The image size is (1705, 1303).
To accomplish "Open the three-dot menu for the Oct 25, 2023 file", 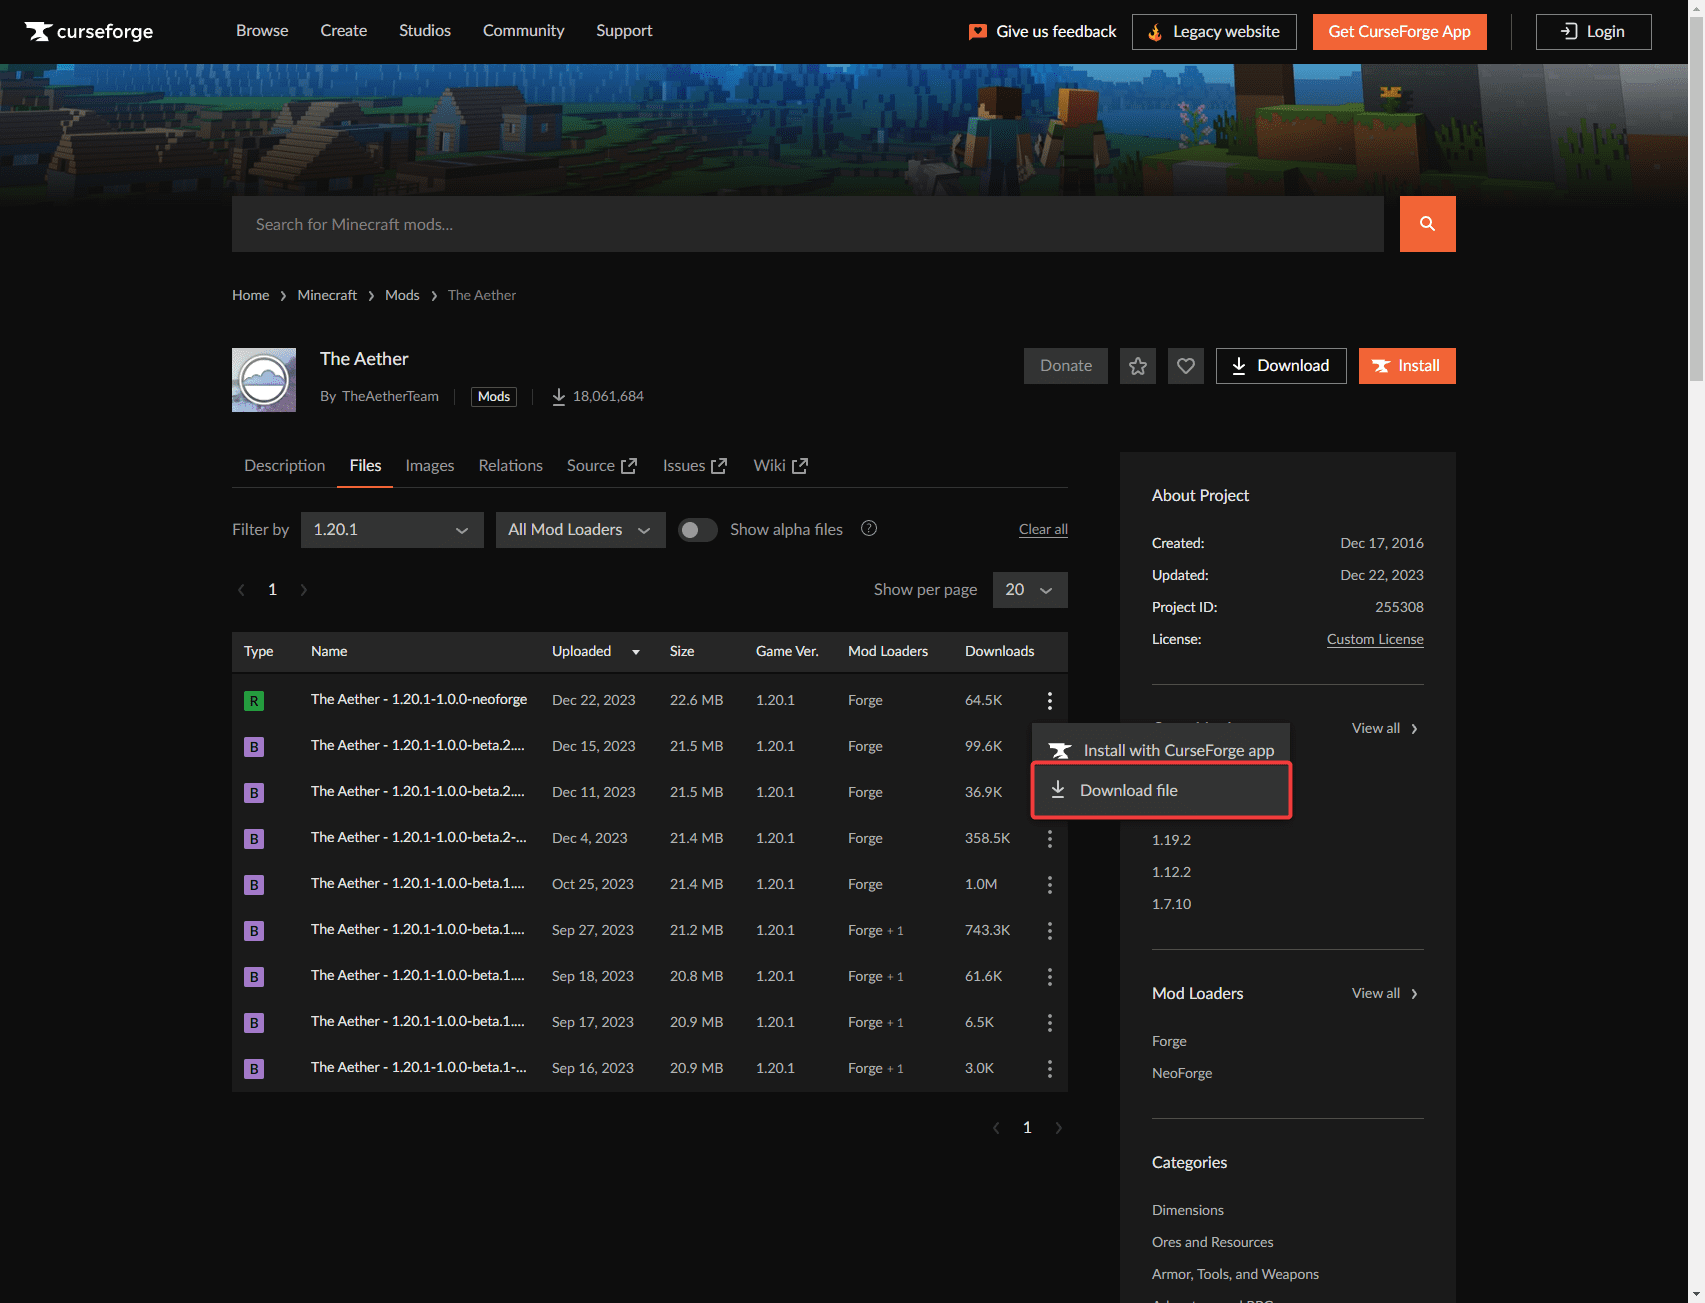I will (x=1049, y=884).
